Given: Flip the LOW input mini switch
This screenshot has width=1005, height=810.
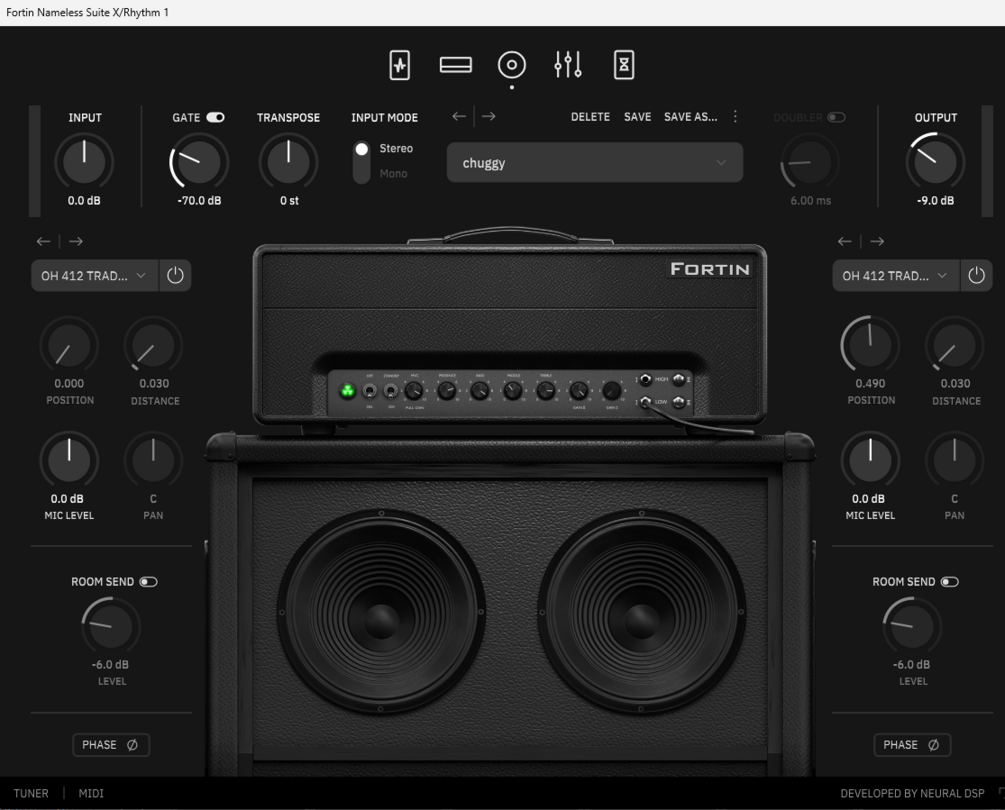Looking at the screenshot, I should pyautogui.click(x=679, y=402).
